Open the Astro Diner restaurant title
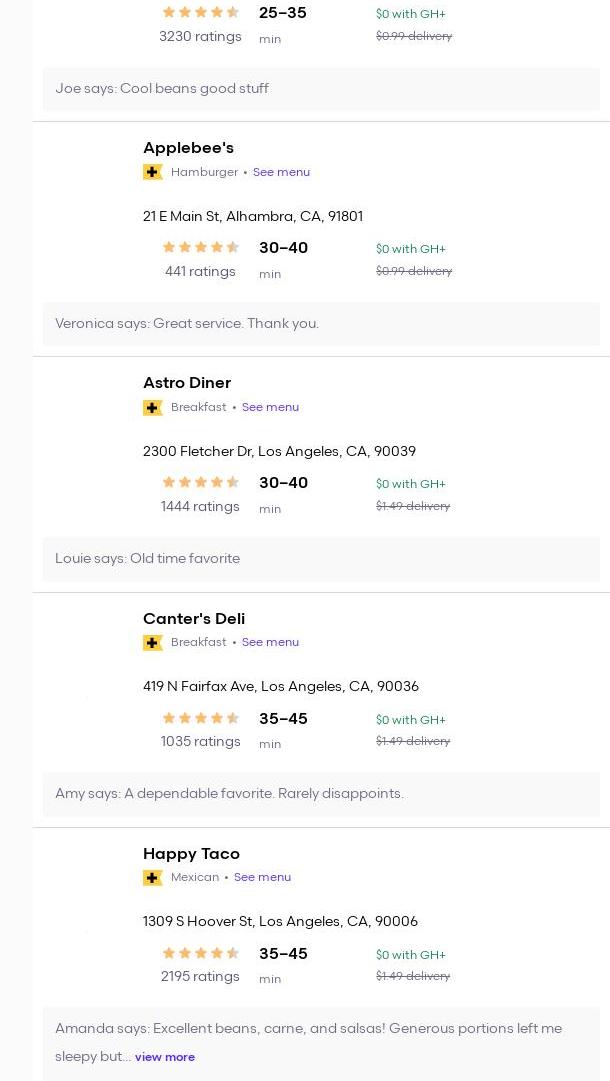The width and height of the screenshot is (610, 1081). [187, 383]
